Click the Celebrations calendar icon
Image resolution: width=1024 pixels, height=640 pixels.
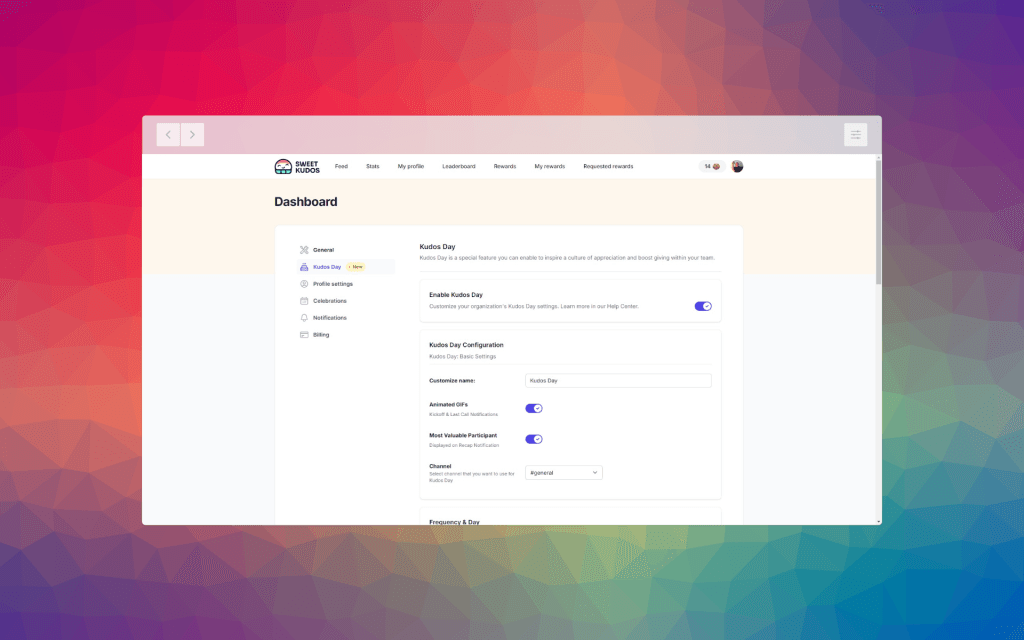click(304, 301)
